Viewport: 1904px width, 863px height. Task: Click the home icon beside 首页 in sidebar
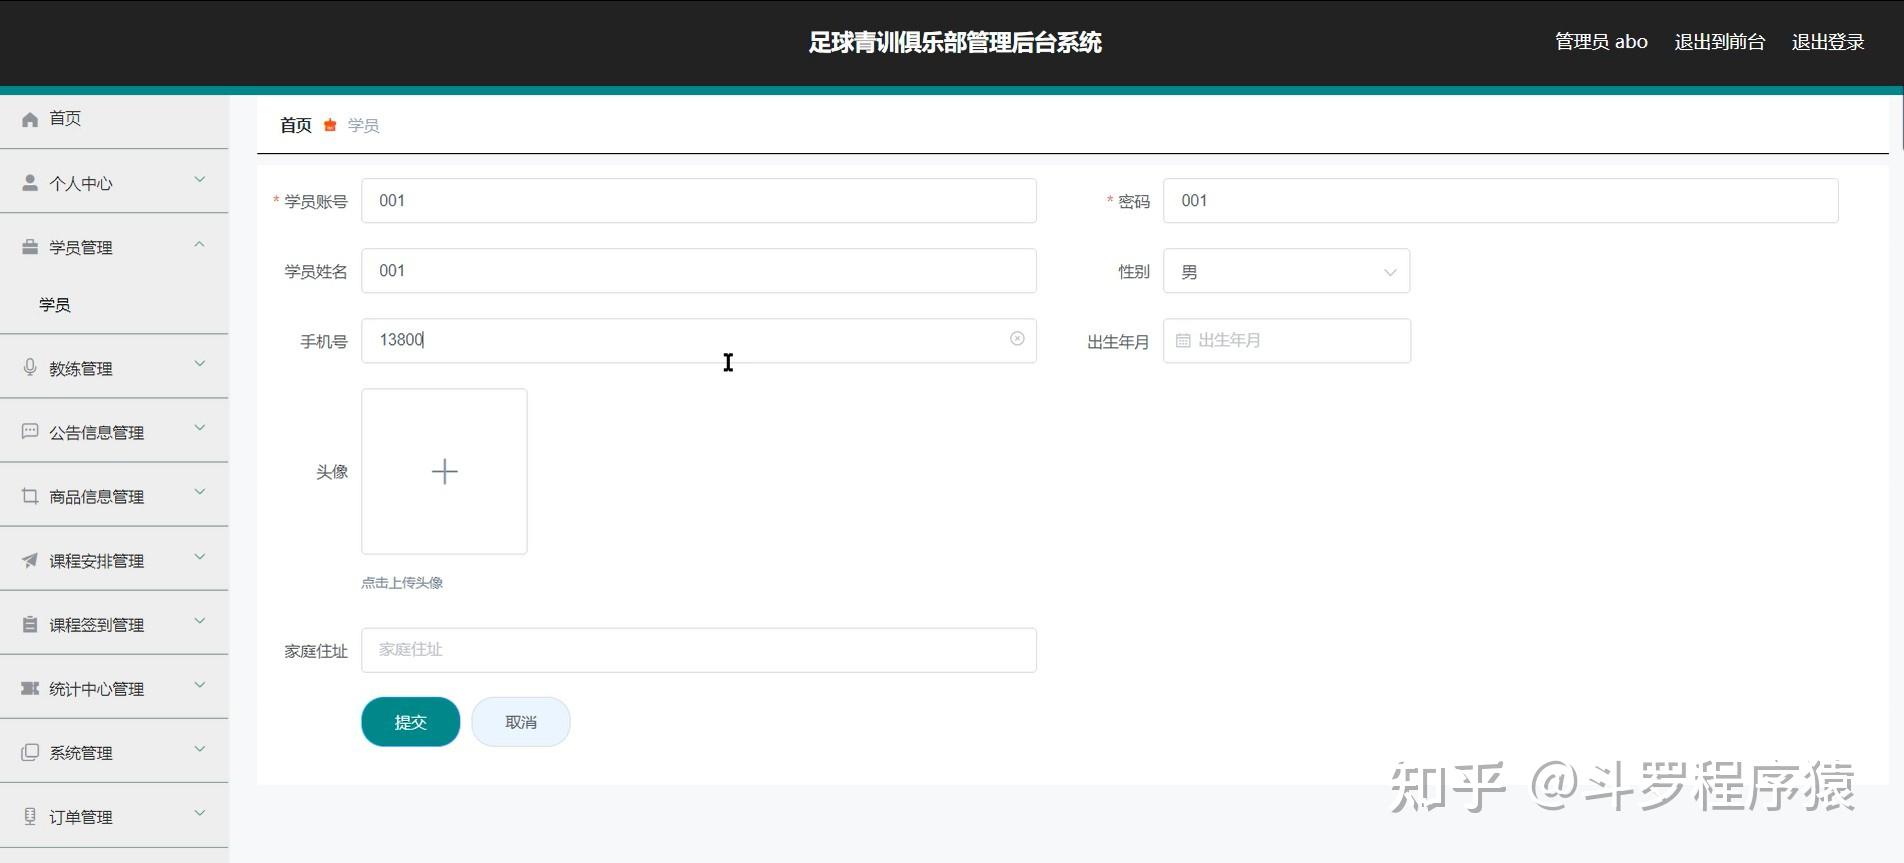[x=30, y=119]
